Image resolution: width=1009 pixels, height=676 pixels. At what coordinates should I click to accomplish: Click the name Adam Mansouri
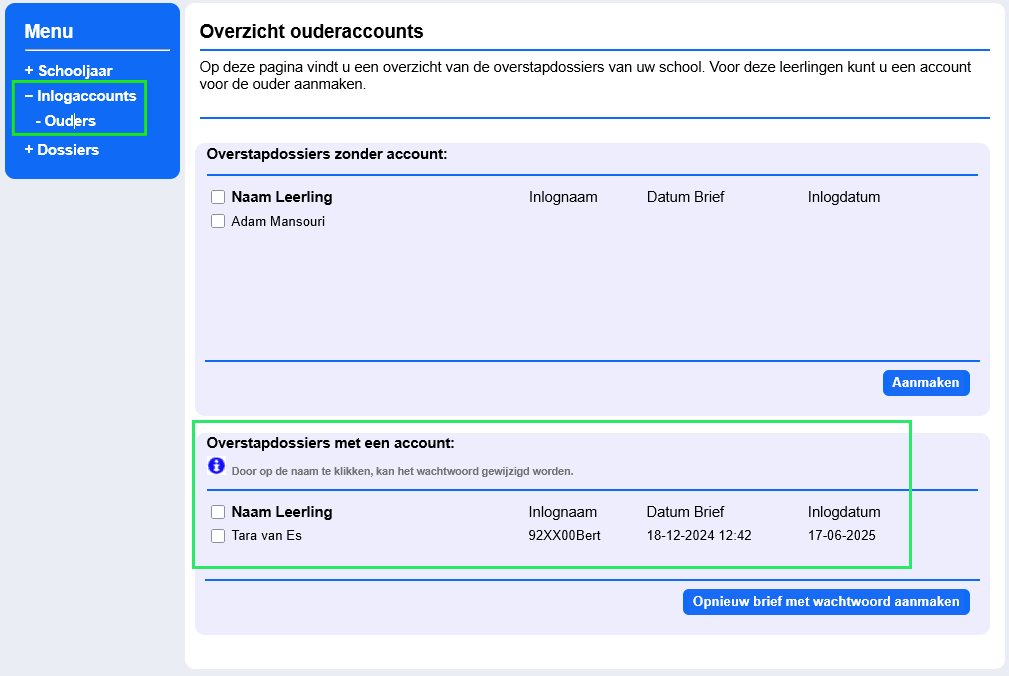(x=278, y=222)
